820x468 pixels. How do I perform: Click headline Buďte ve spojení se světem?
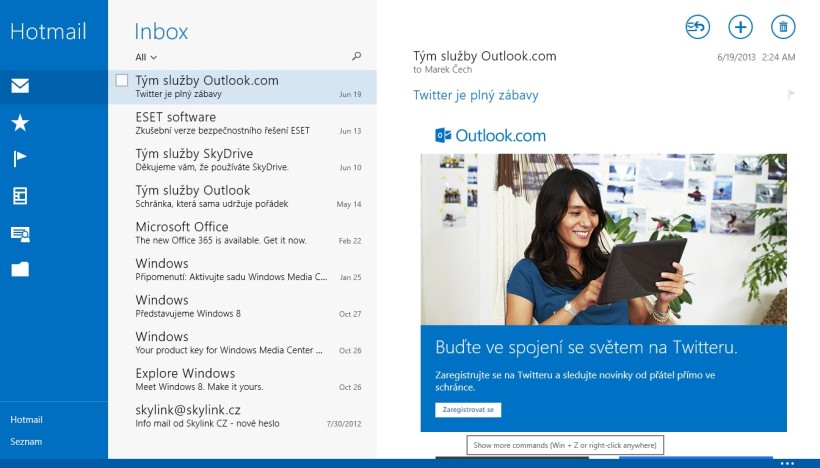click(x=586, y=347)
